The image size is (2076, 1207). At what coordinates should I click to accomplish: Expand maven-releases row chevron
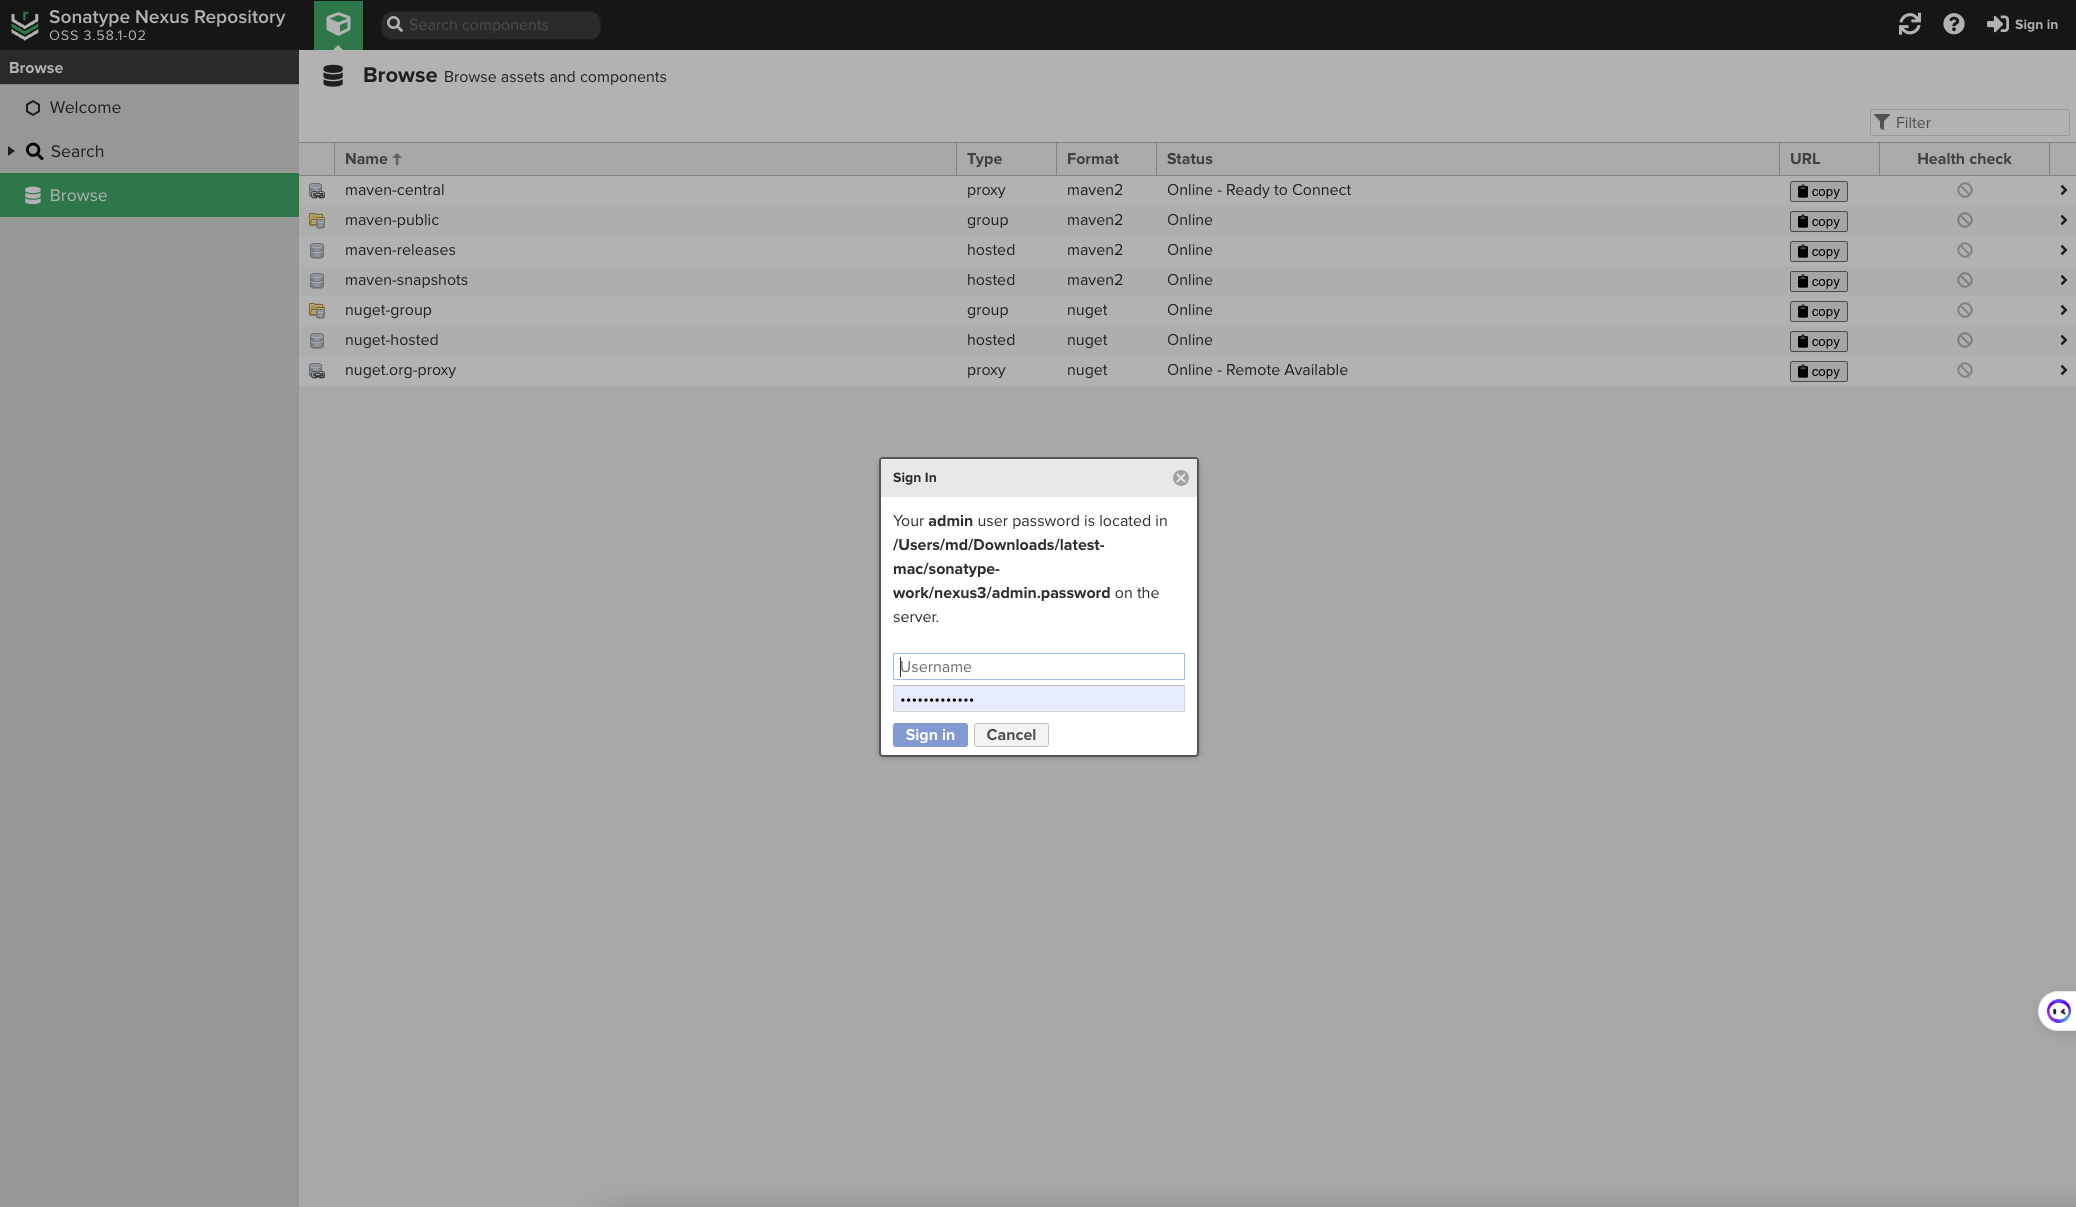[2062, 250]
